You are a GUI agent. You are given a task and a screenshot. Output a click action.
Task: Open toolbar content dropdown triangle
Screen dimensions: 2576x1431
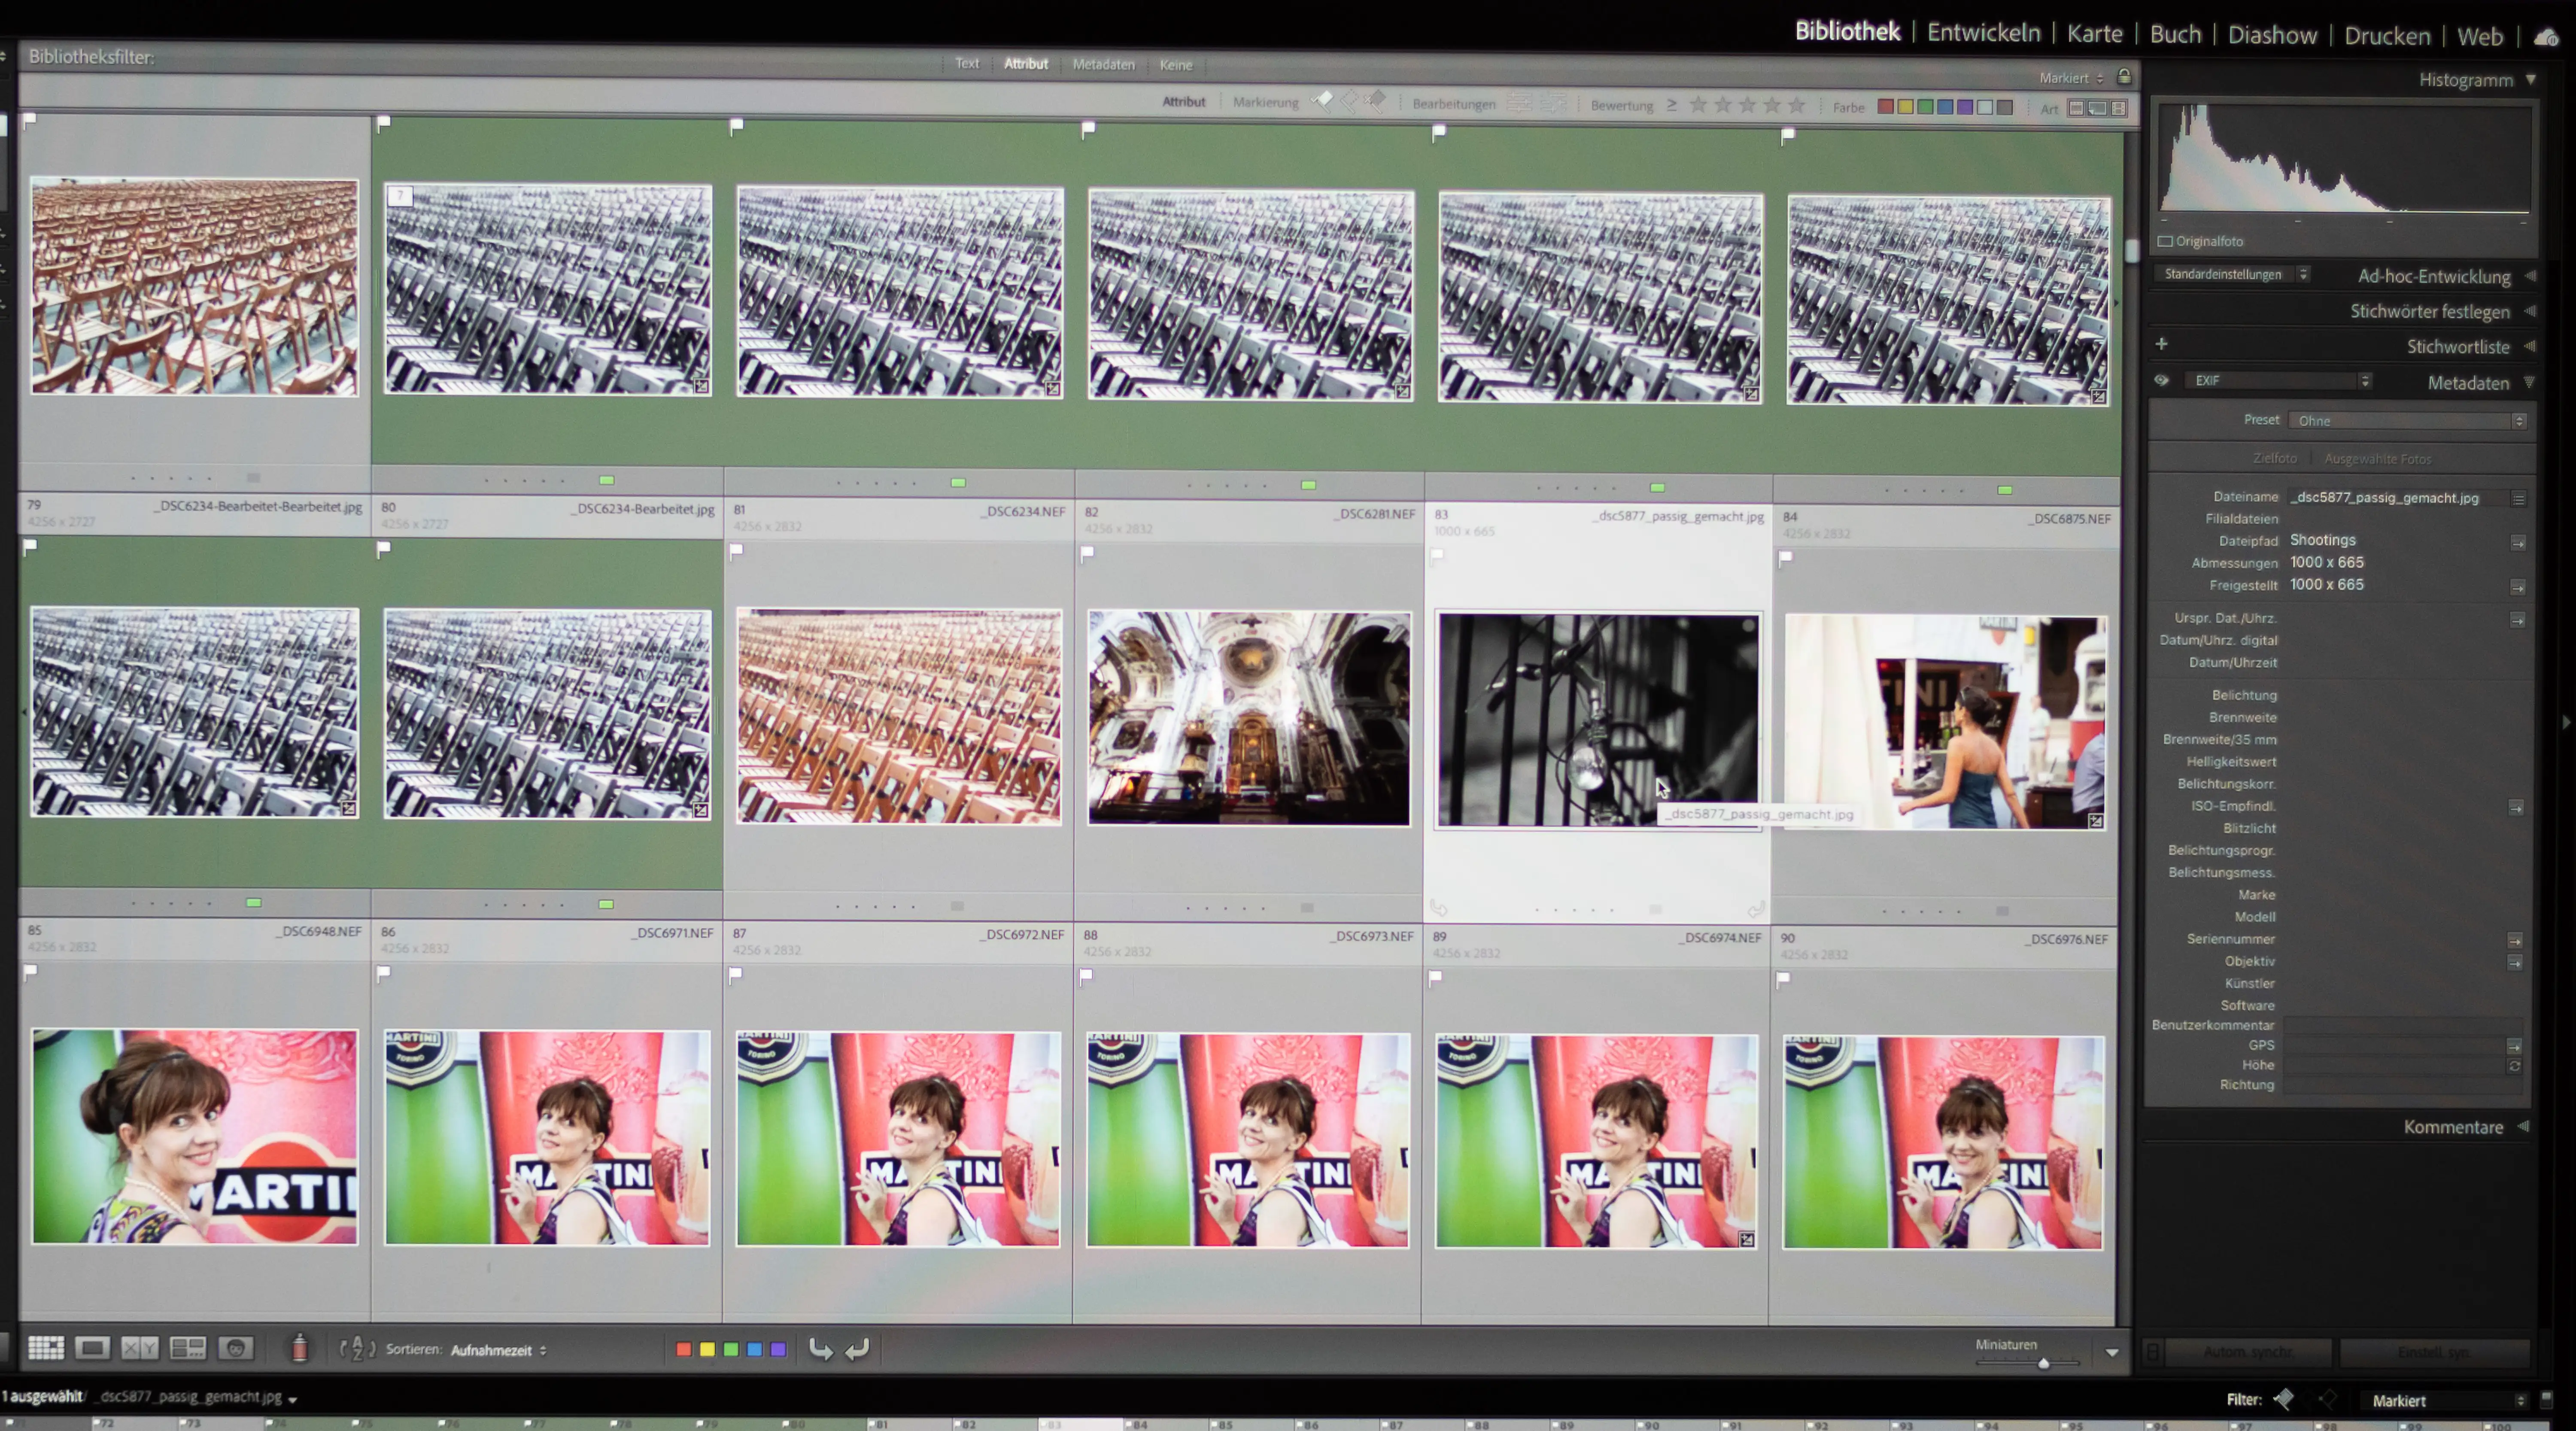[x=2112, y=1352]
